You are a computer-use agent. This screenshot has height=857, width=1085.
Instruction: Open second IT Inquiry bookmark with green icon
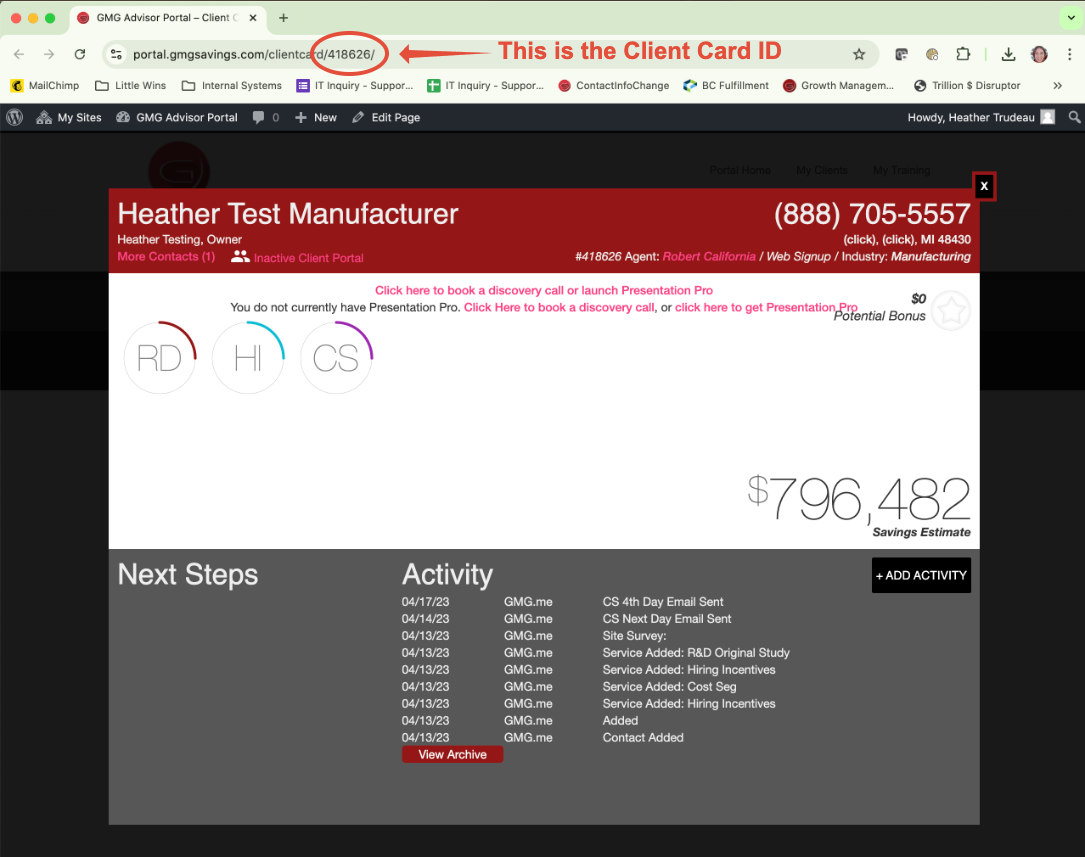pos(485,86)
